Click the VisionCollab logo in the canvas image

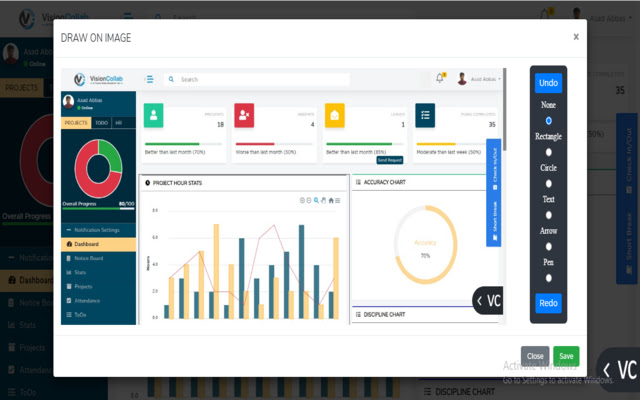tap(98, 79)
